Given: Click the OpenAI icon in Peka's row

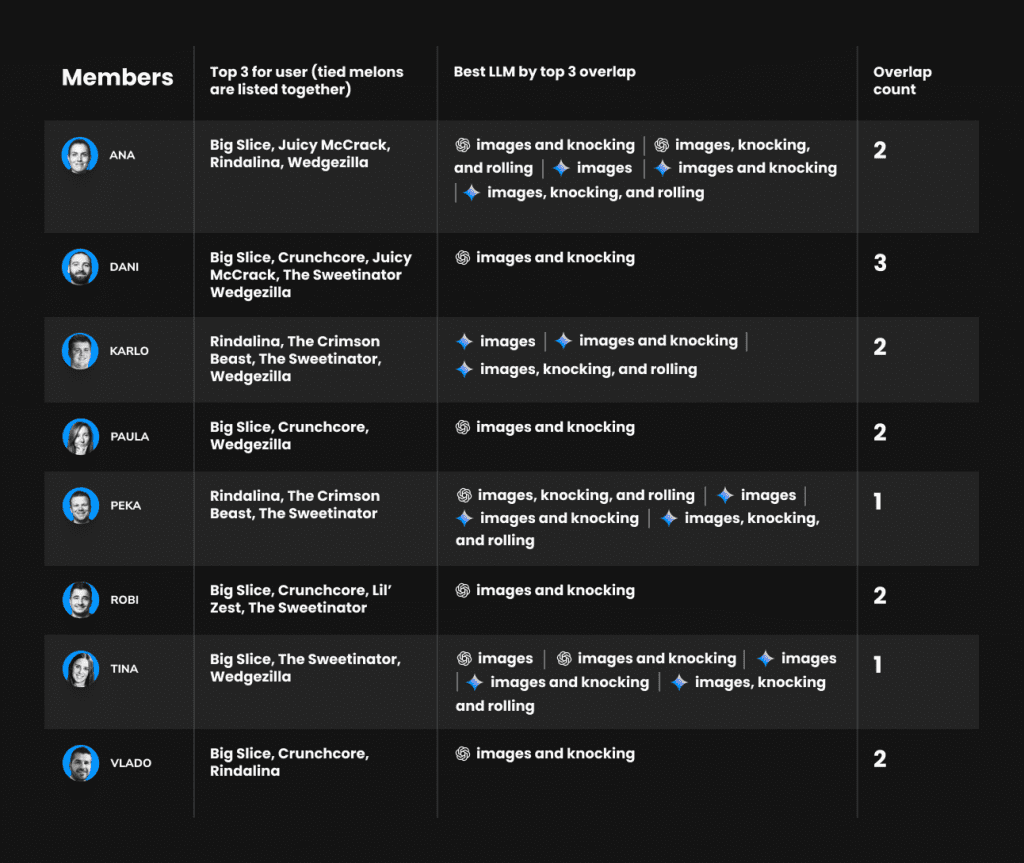Looking at the screenshot, I should [x=464, y=495].
